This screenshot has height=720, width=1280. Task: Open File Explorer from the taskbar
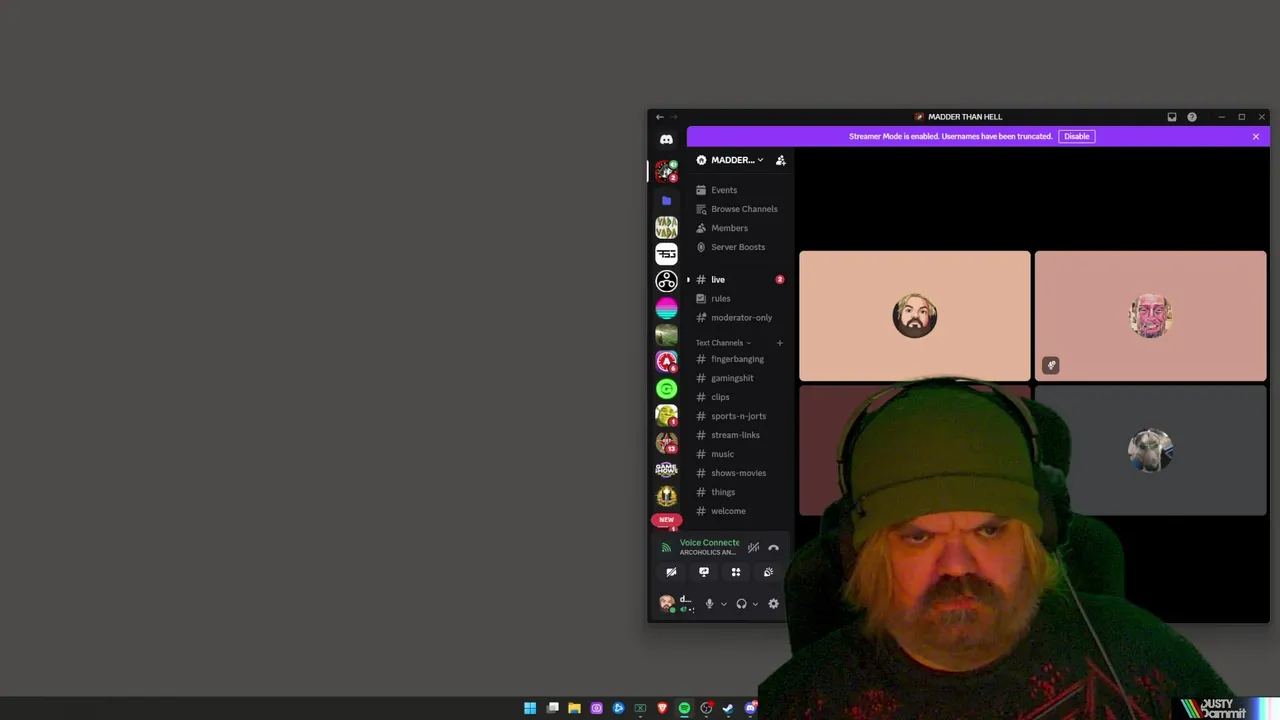pyautogui.click(x=574, y=708)
